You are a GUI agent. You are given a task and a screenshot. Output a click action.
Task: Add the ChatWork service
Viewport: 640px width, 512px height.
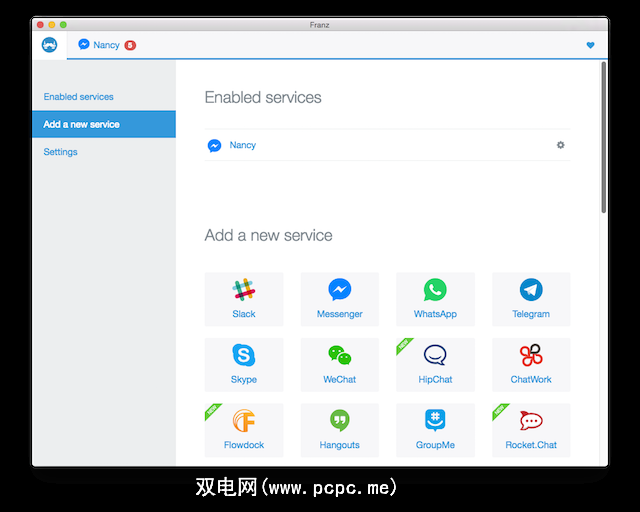tap(531, 365)
